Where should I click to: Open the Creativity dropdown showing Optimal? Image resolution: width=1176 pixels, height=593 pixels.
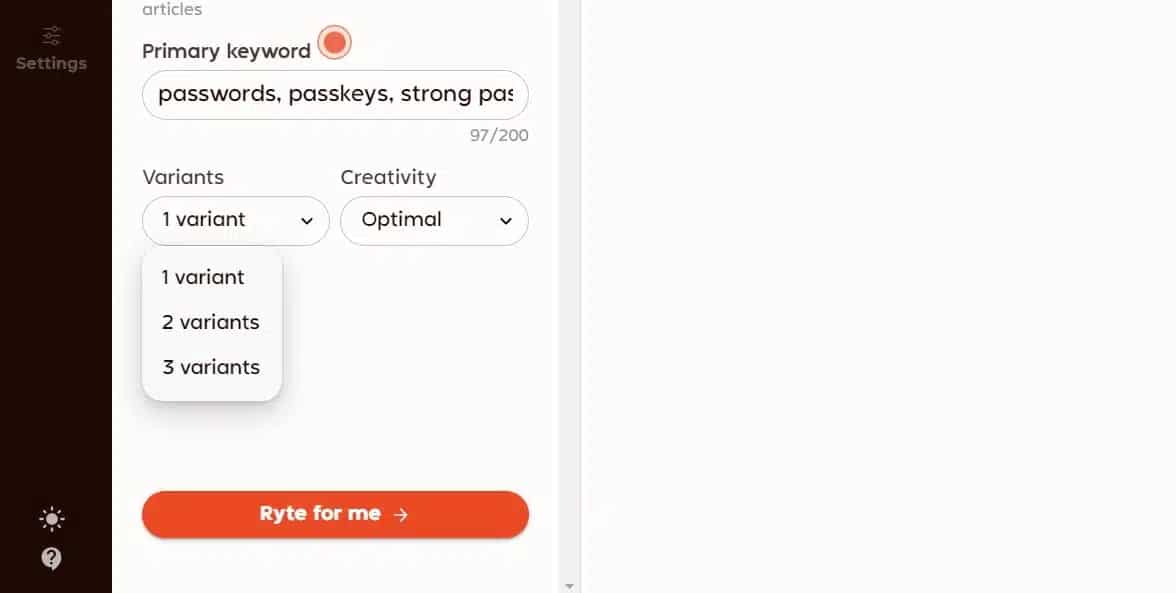tap(434, 220)
